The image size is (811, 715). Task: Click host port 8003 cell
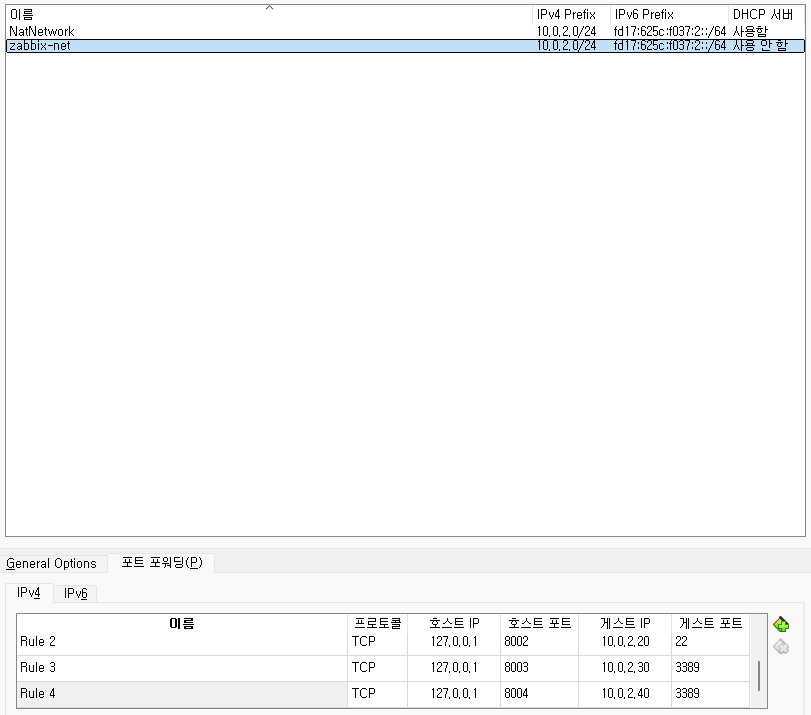coord(539,667)
